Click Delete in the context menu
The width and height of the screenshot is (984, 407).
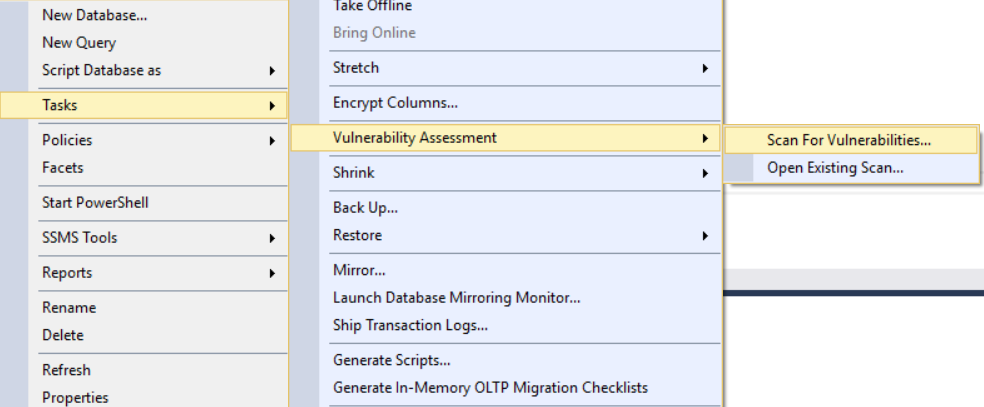click(x=63, y=335)
